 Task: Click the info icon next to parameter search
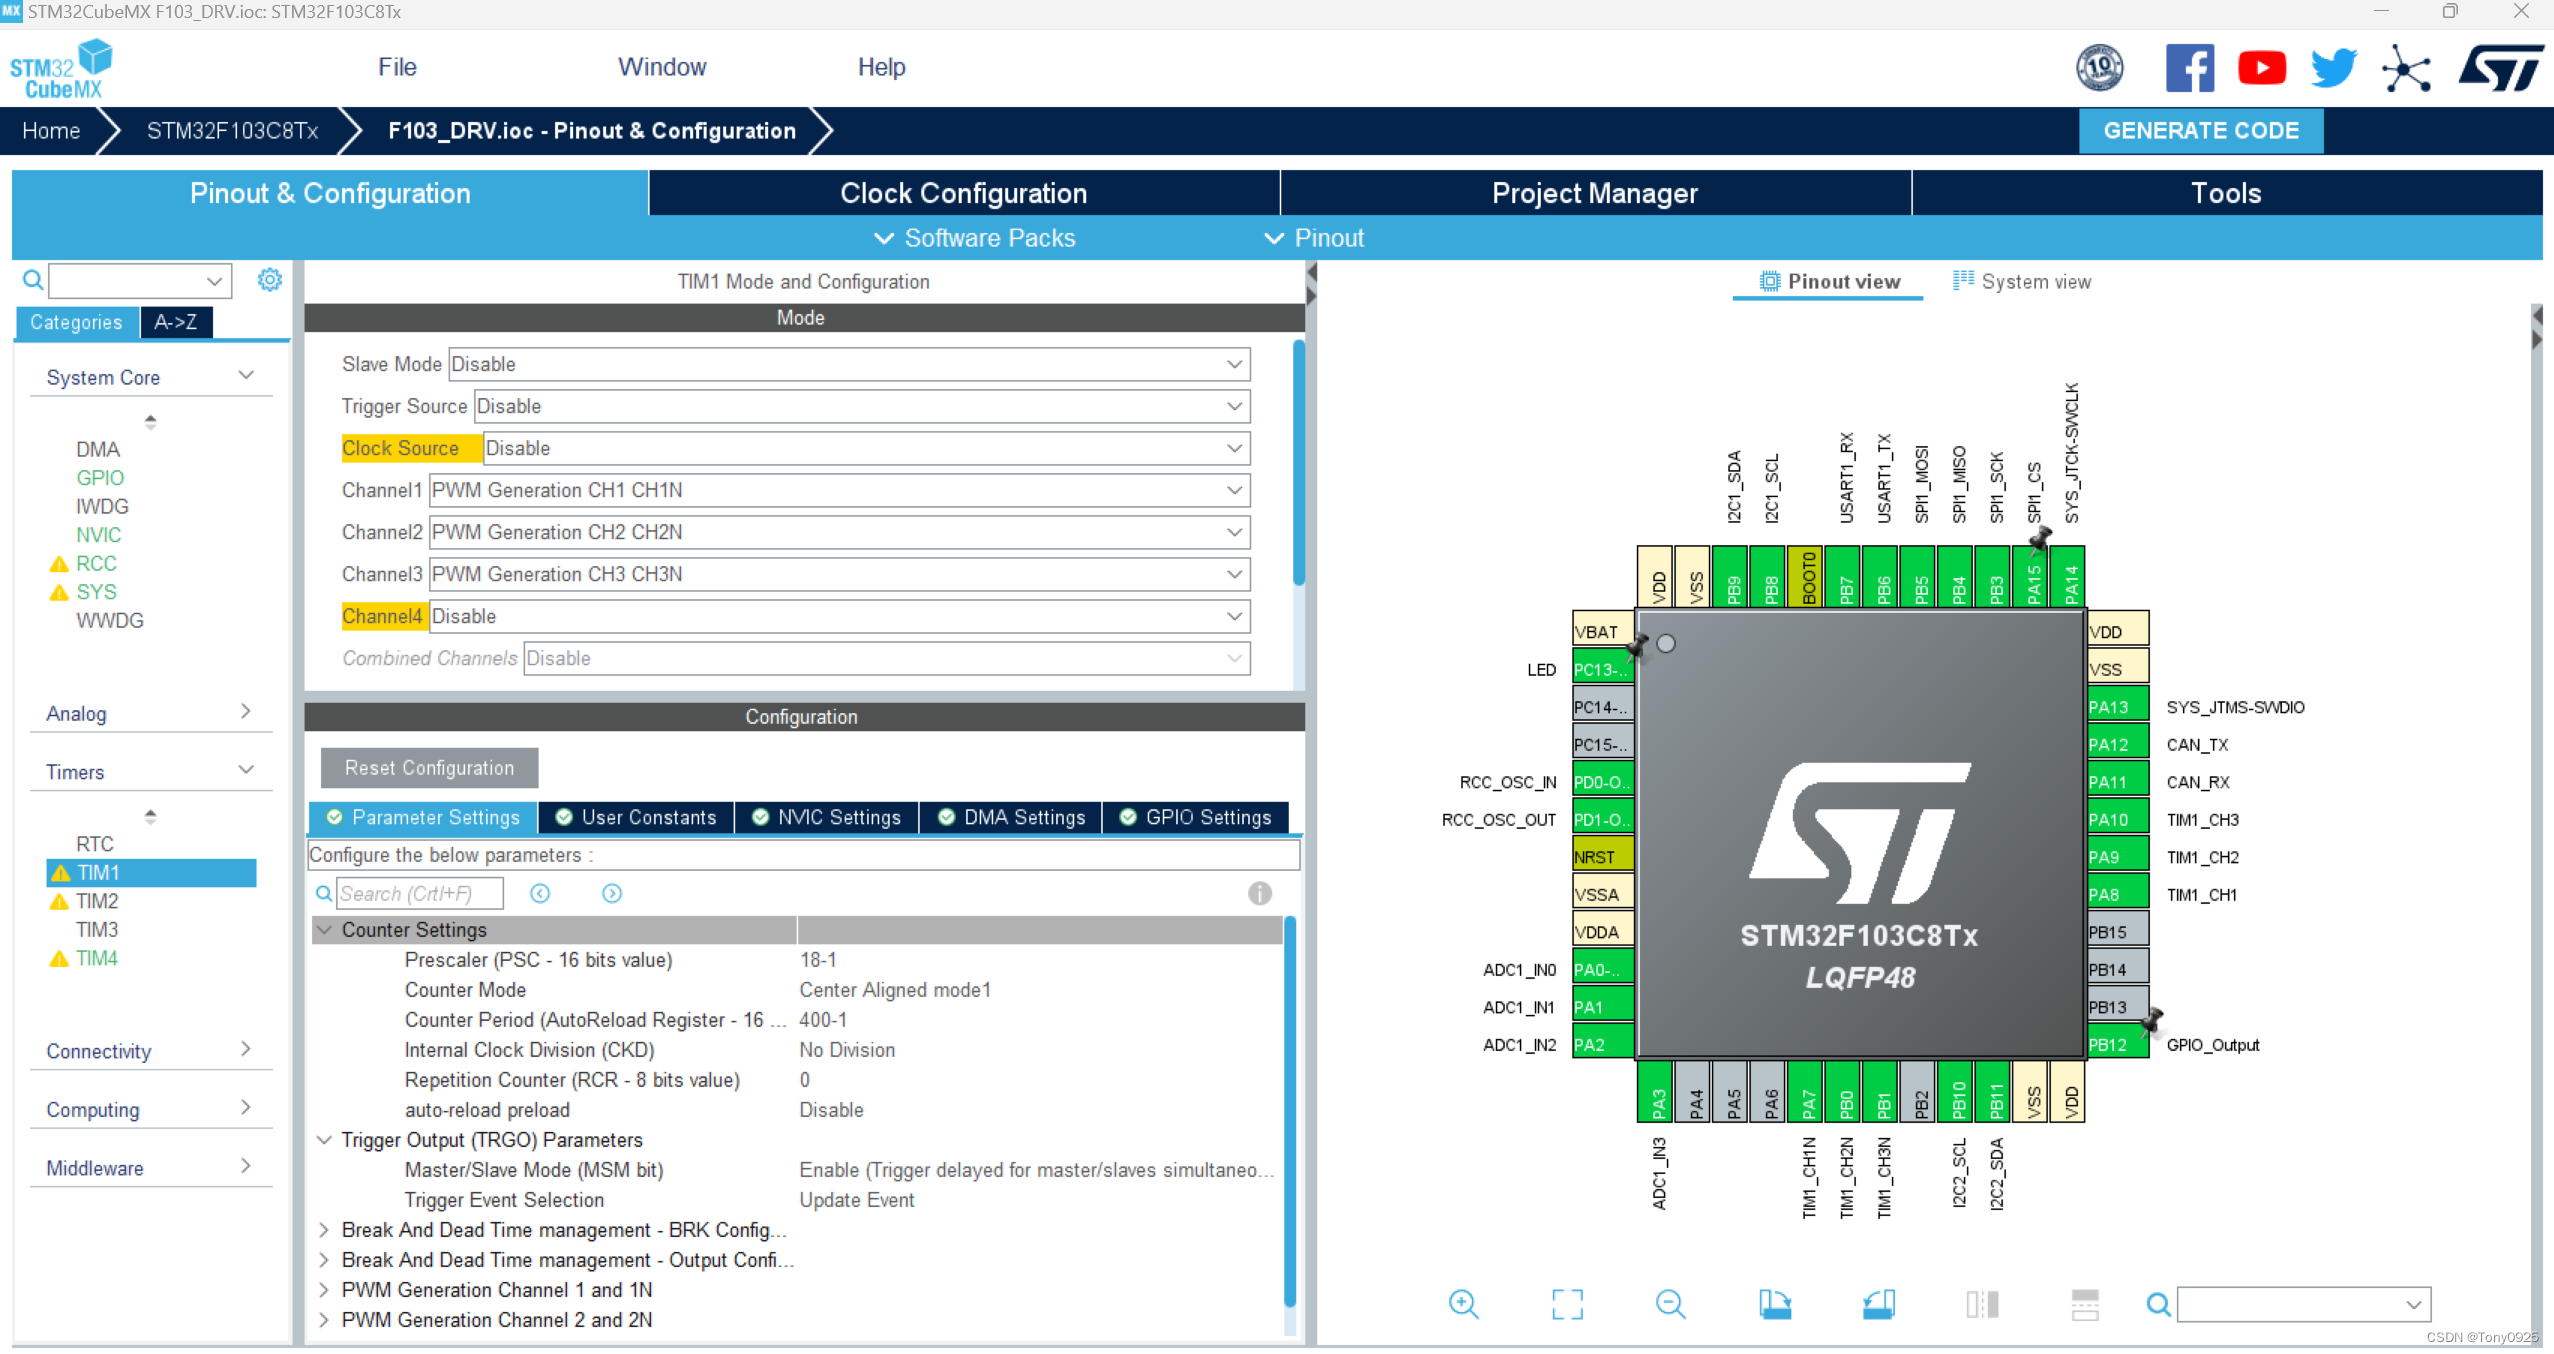pos(1259,892)
